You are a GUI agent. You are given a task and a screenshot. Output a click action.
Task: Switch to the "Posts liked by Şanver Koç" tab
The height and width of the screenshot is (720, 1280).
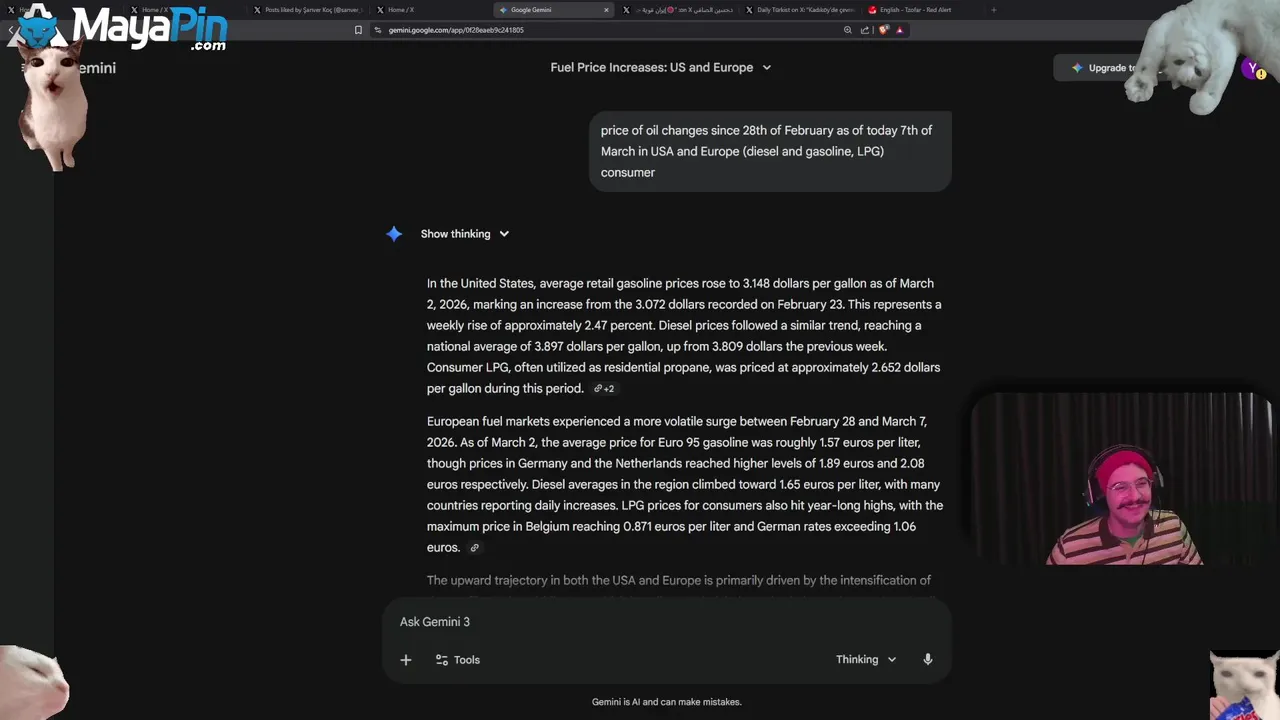[310, 10]
